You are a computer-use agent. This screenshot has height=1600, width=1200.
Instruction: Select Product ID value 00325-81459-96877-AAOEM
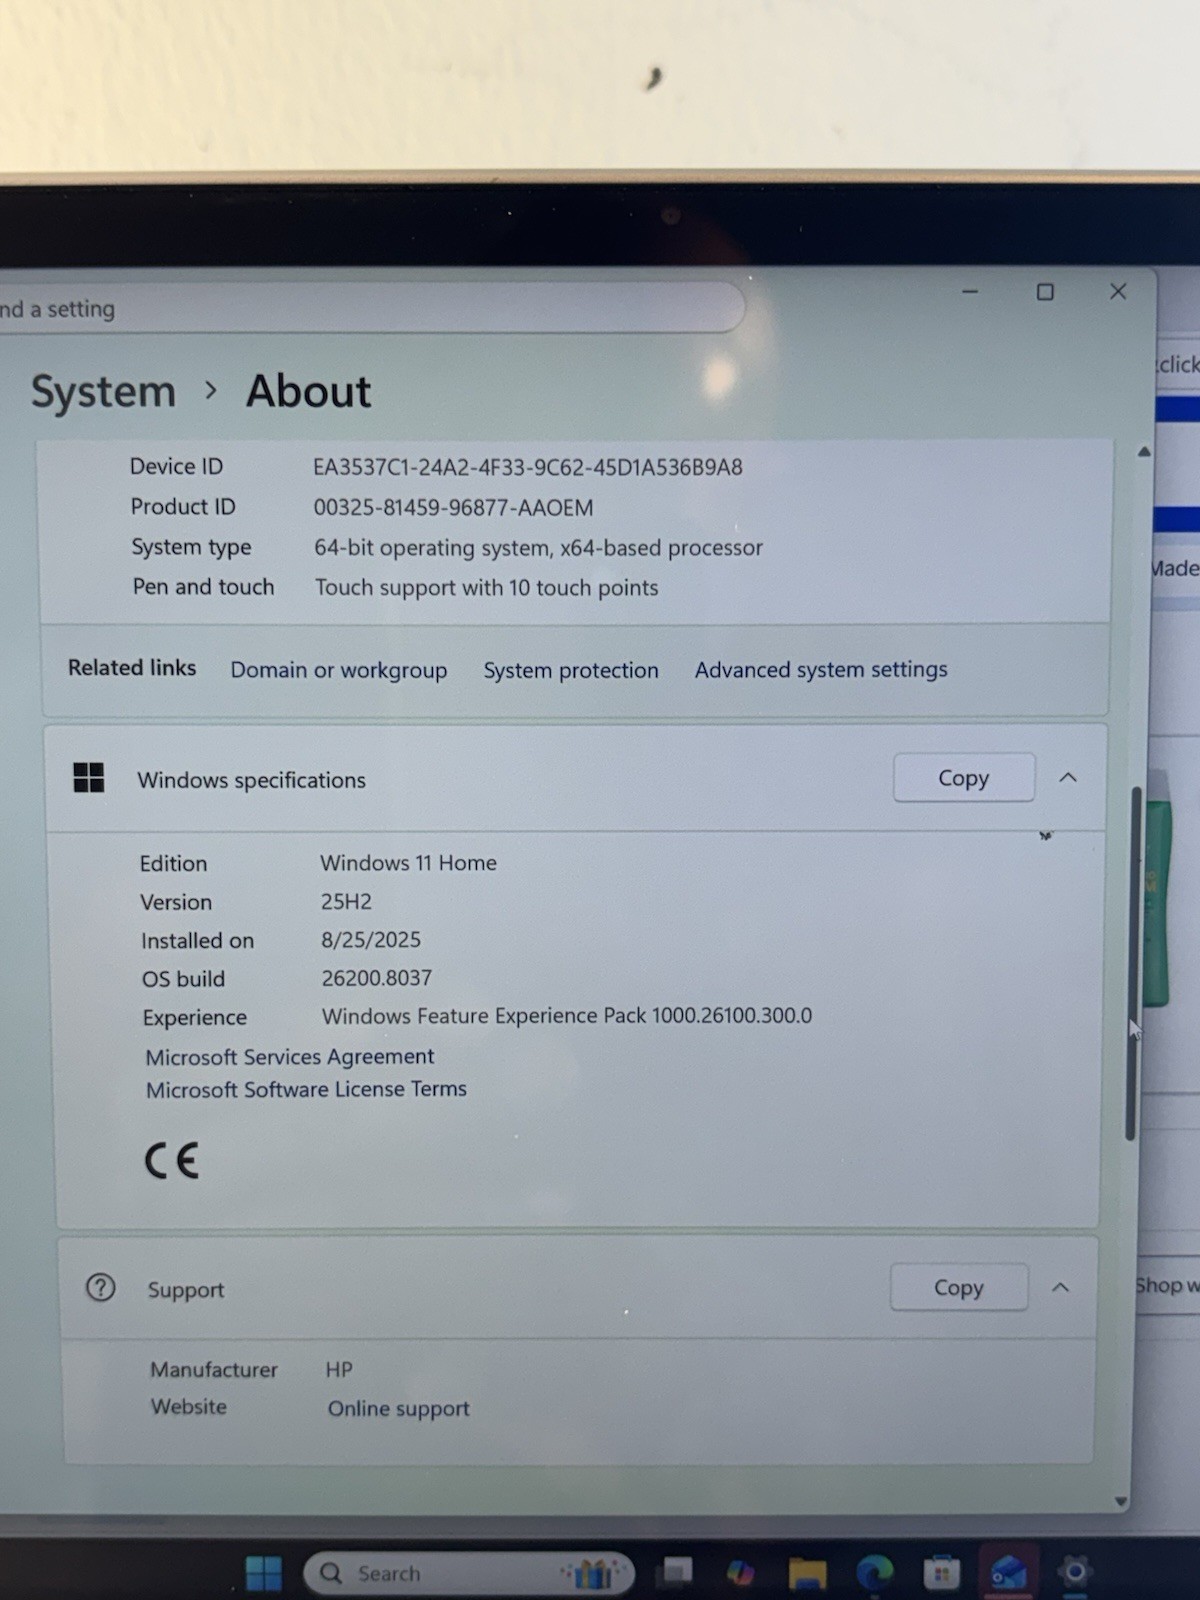click(453, 507)
